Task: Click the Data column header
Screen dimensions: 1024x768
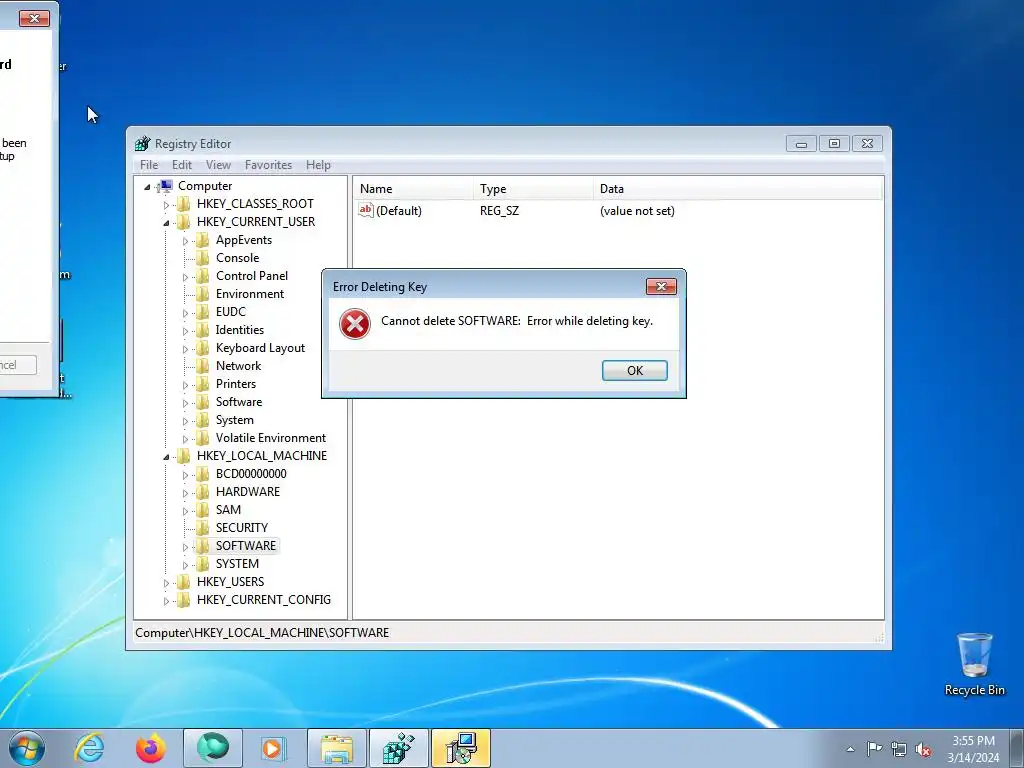Action: [x=738, y=189]
